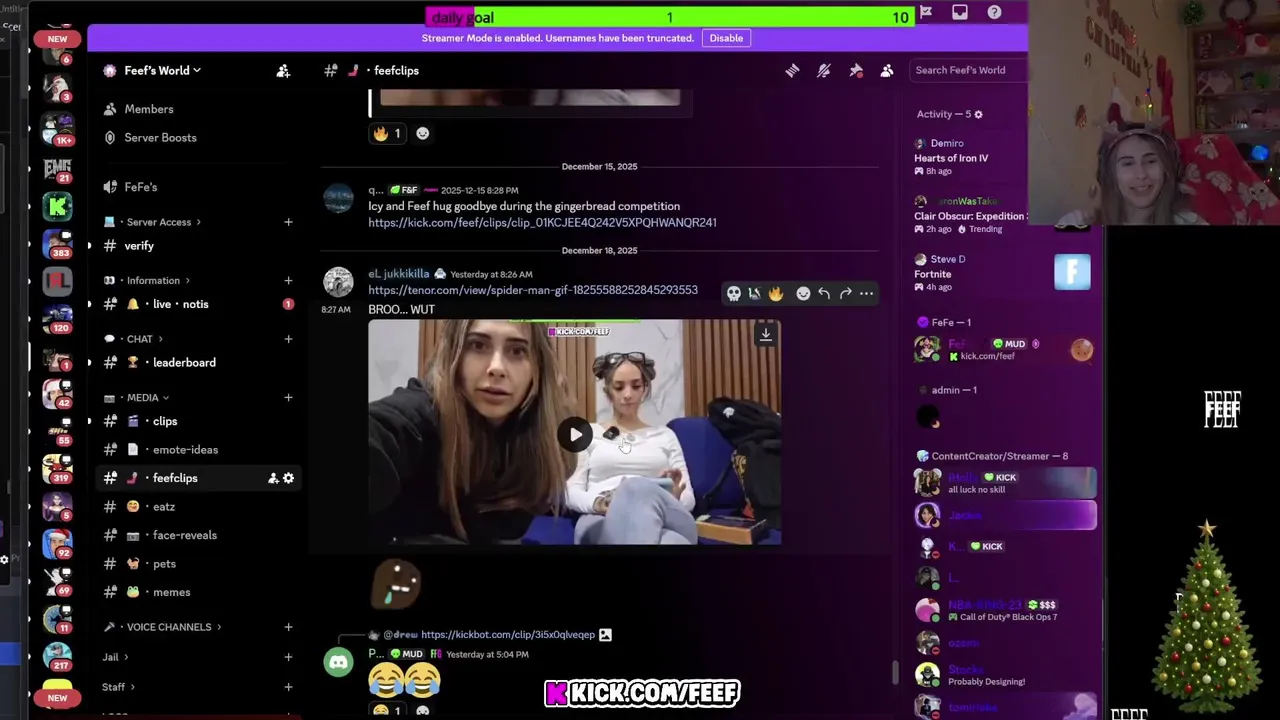Expand Jail category

tap(115, 657)
